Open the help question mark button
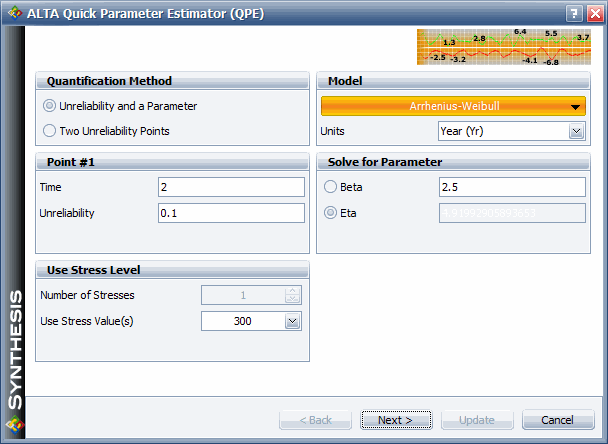 (x=574, y=14)
